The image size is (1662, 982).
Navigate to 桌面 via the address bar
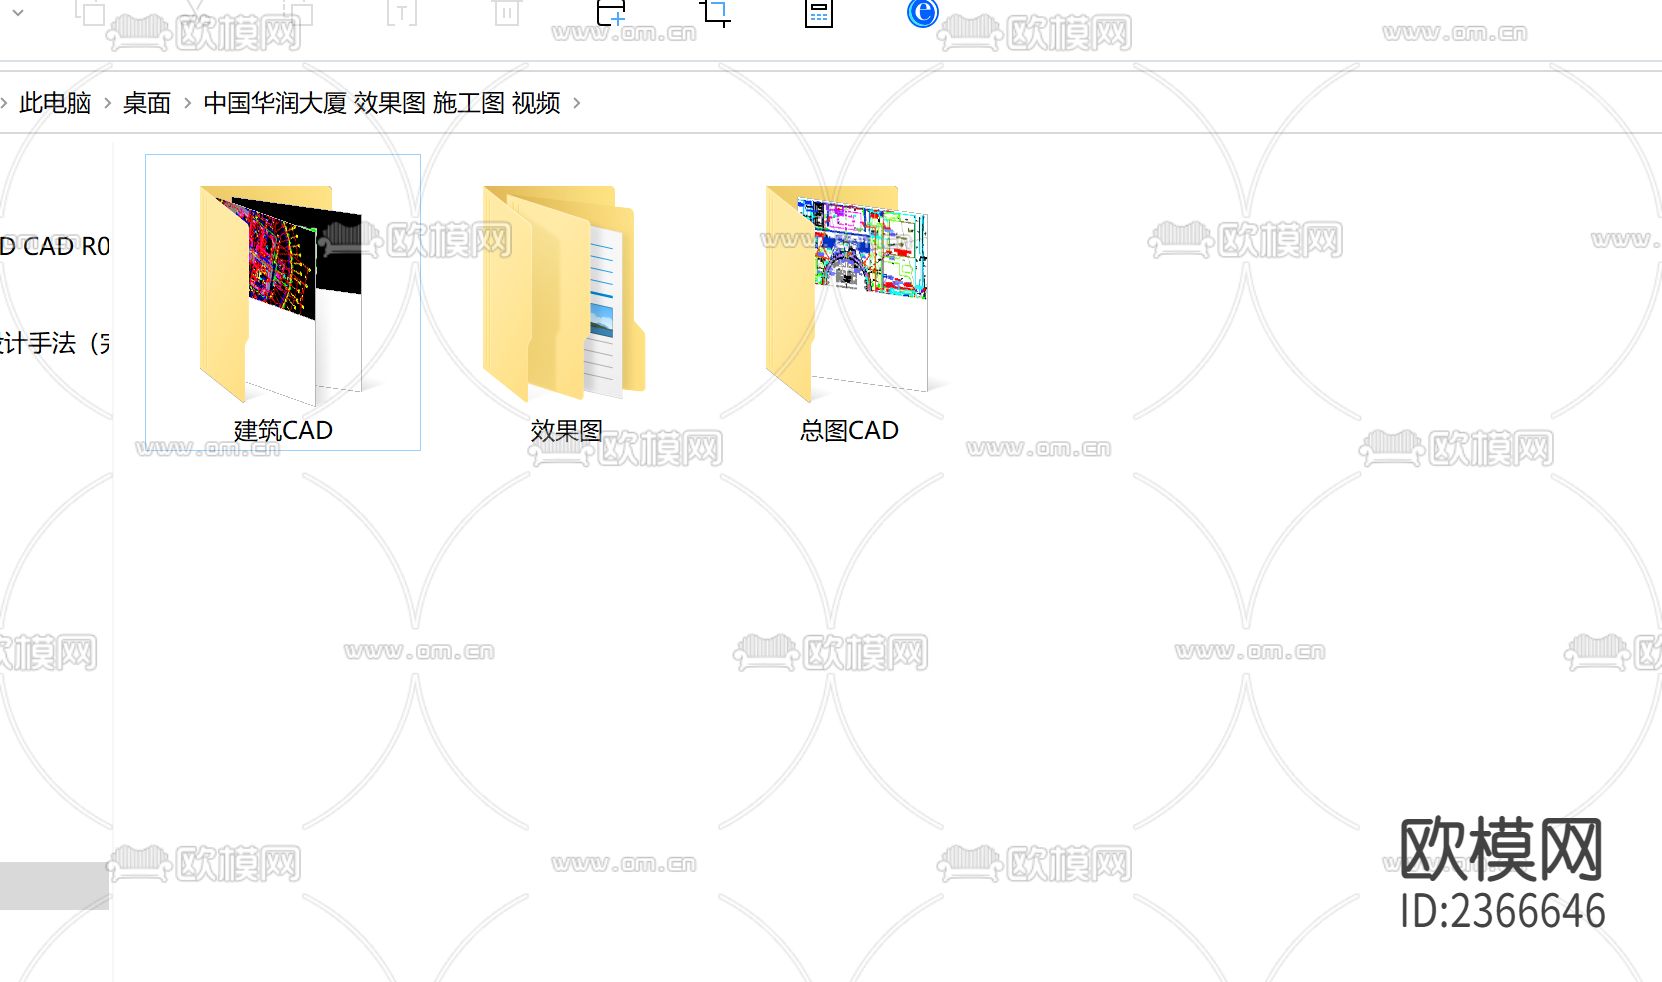[x=145, y=103]
